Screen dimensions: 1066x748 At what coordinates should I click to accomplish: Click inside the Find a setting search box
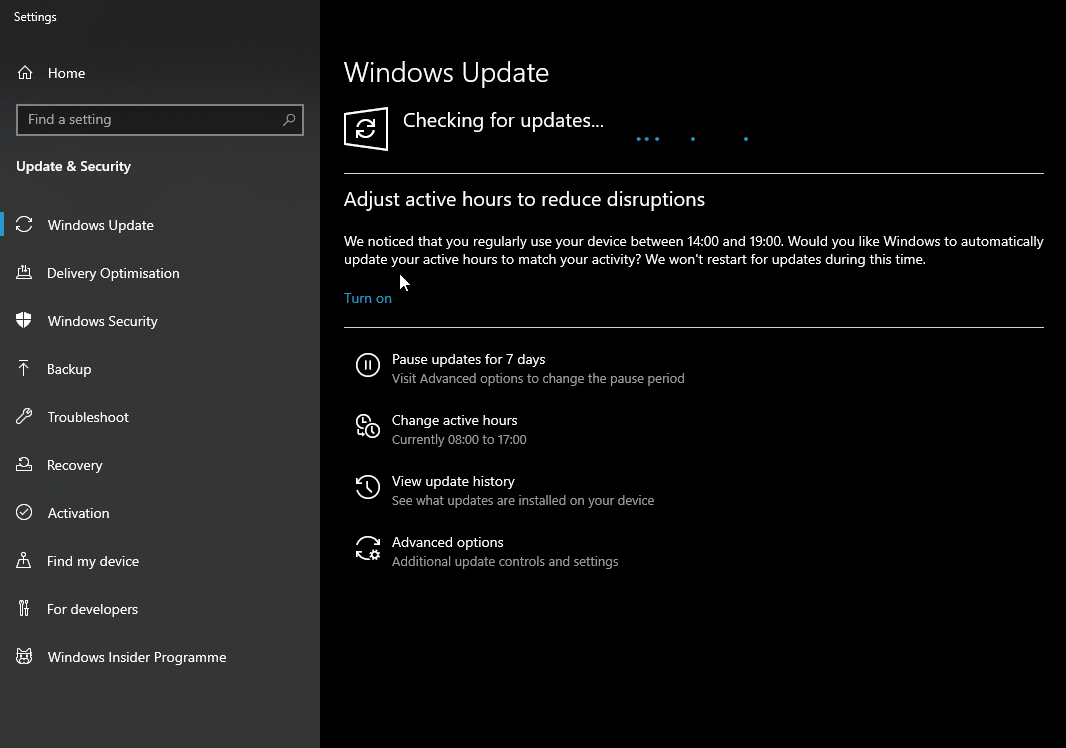(x=150, y=119)
